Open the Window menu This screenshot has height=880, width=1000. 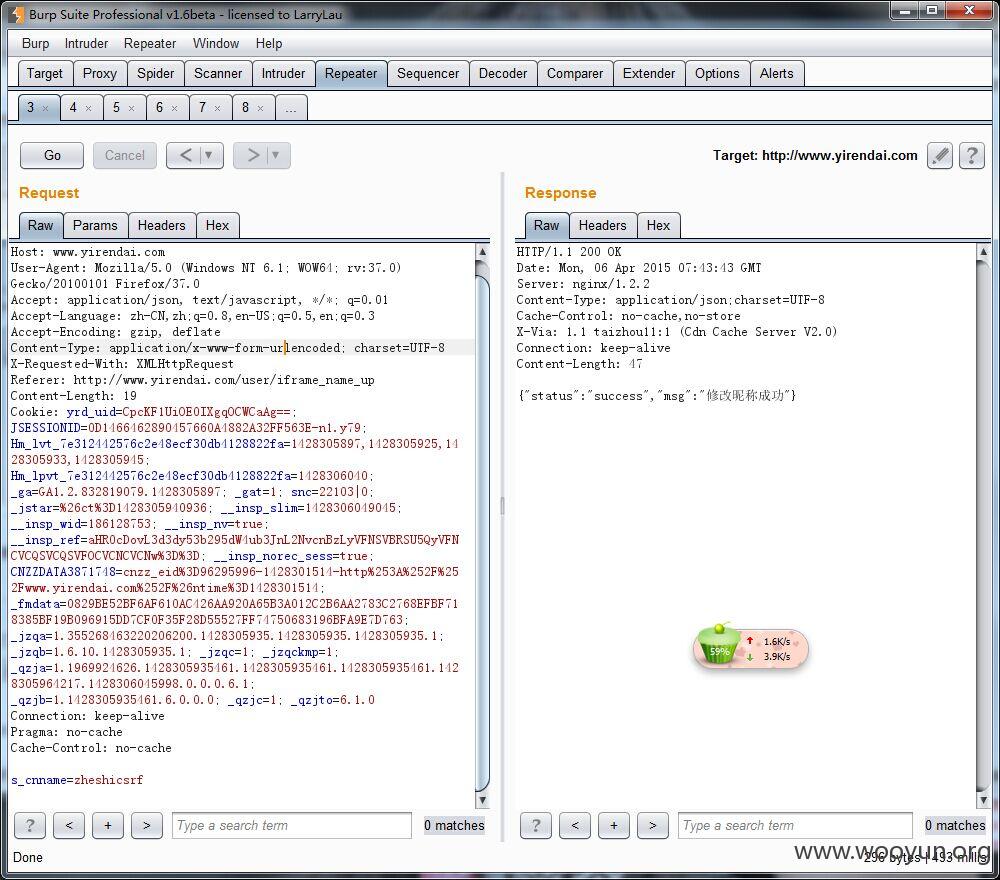pos(216,43)
